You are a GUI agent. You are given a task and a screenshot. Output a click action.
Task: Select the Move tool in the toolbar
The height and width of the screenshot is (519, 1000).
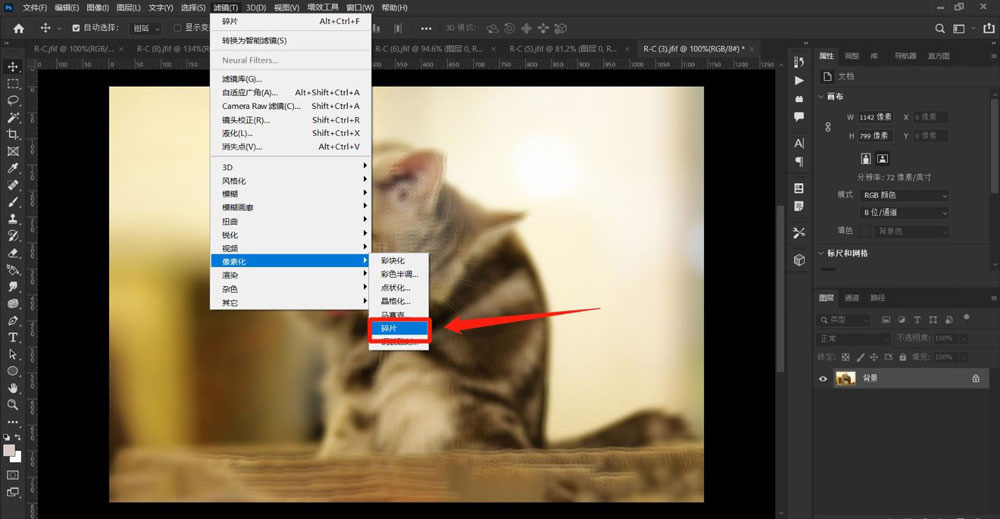pos(13,67)
